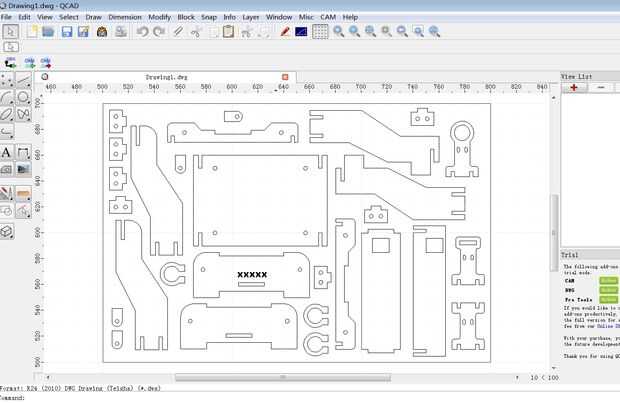Open the Line tools in left toolbox

pyautogui.click(x=23, y=79)
